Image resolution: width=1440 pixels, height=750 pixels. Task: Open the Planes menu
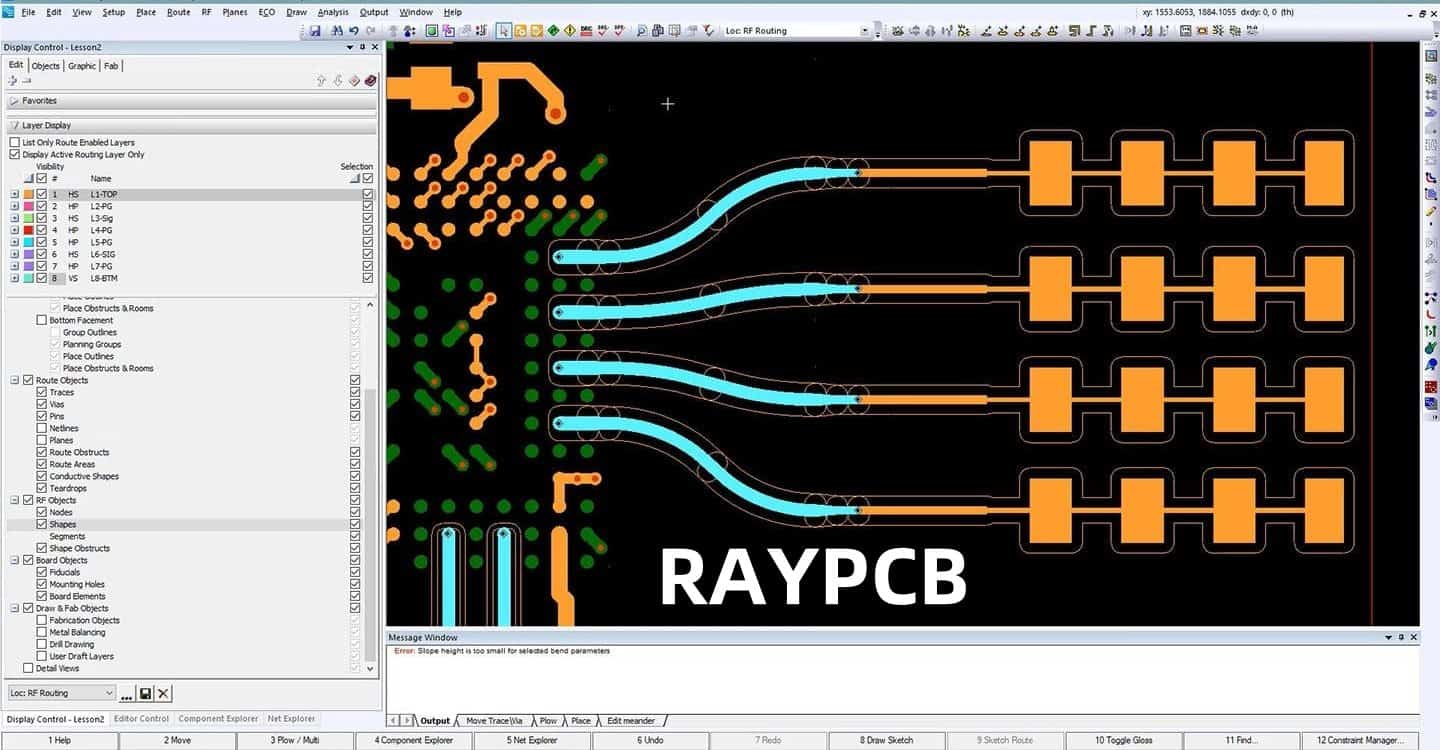[x=235, y=12]
